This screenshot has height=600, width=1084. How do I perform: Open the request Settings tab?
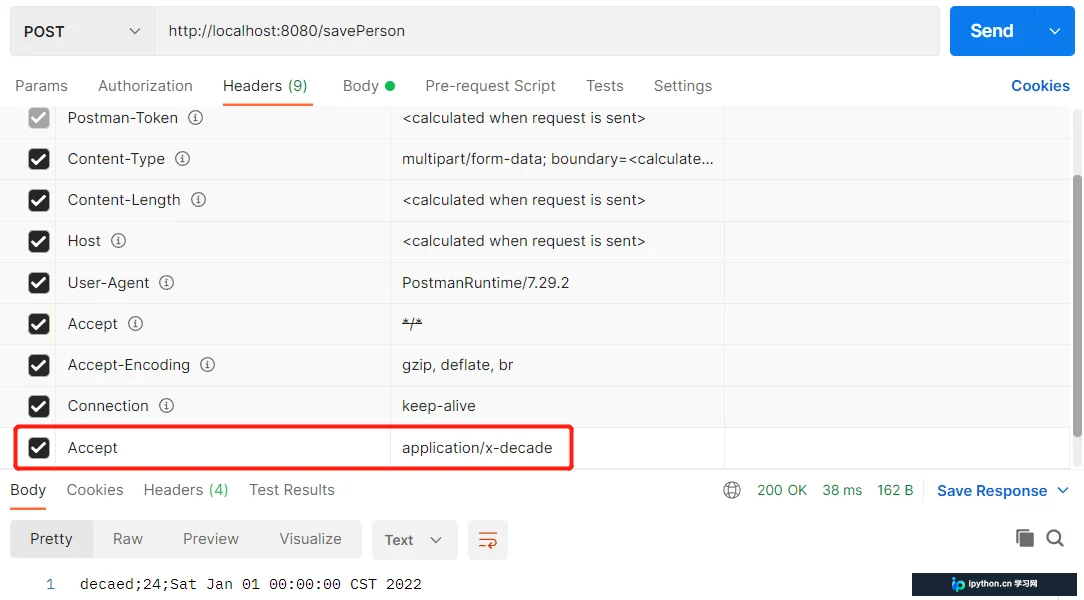683,86
